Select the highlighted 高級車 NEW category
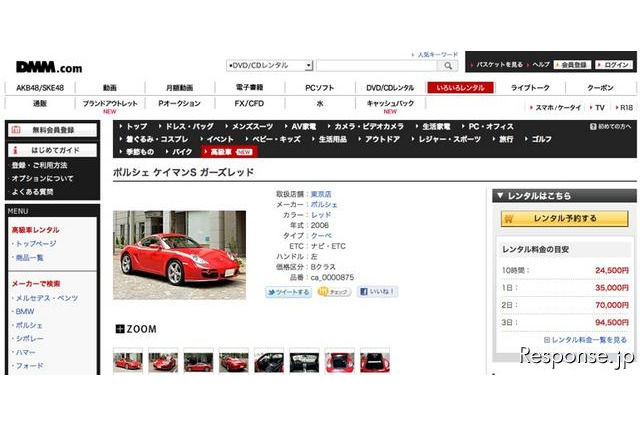Viewport: 640px width, 426px height. click(x=229, y=152)
